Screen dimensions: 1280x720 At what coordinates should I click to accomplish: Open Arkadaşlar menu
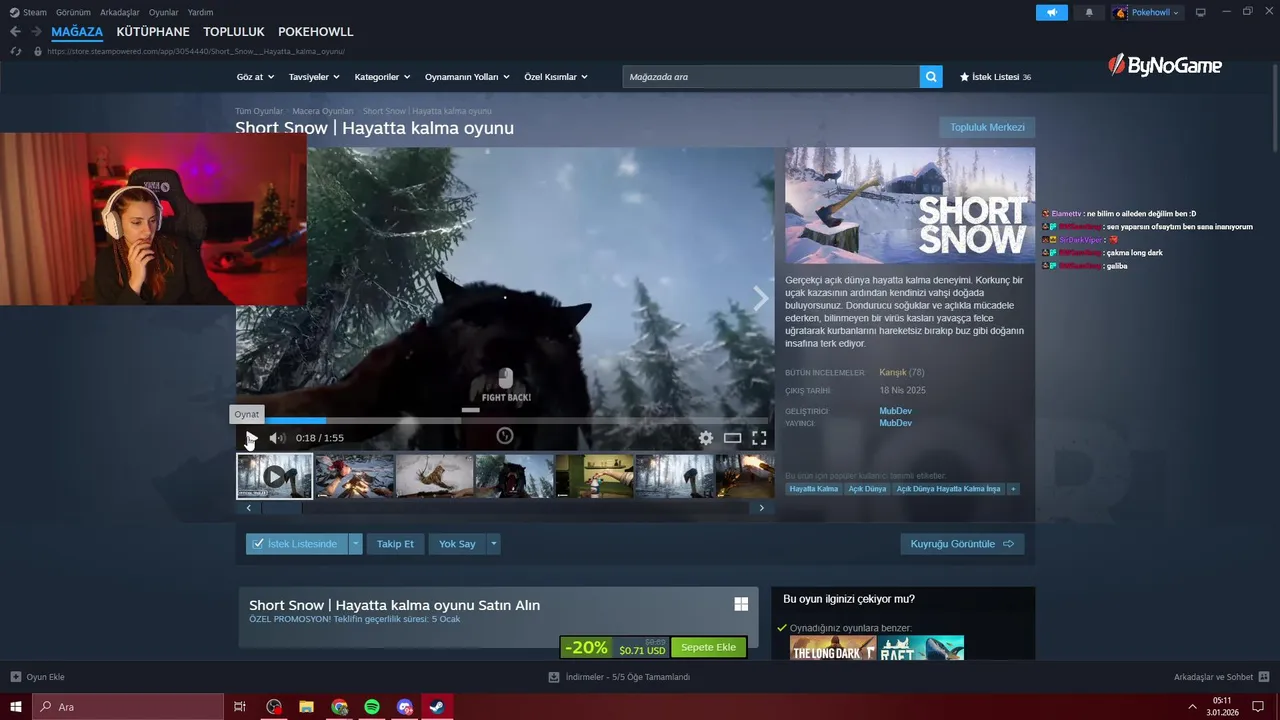pos(120,12)
